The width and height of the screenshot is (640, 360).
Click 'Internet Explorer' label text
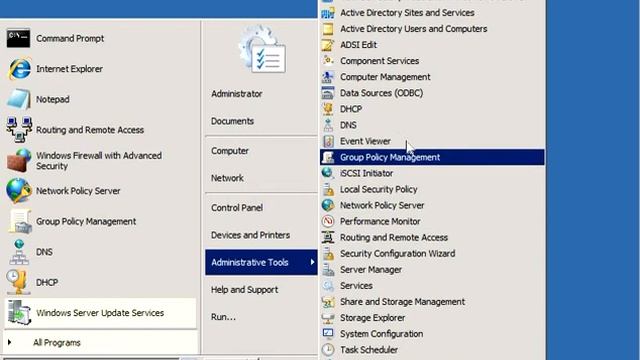coord(69,69)
